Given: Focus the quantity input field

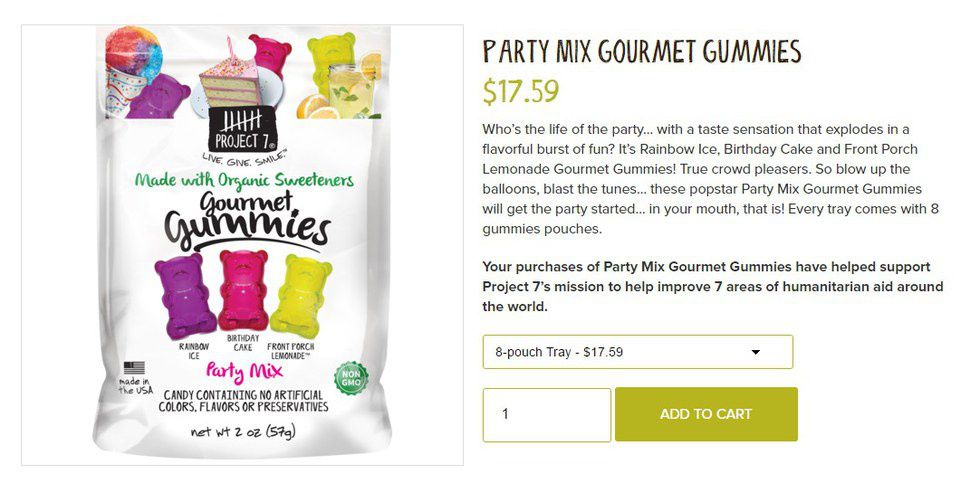Looking at the screenshot, I should click(546, 415).
